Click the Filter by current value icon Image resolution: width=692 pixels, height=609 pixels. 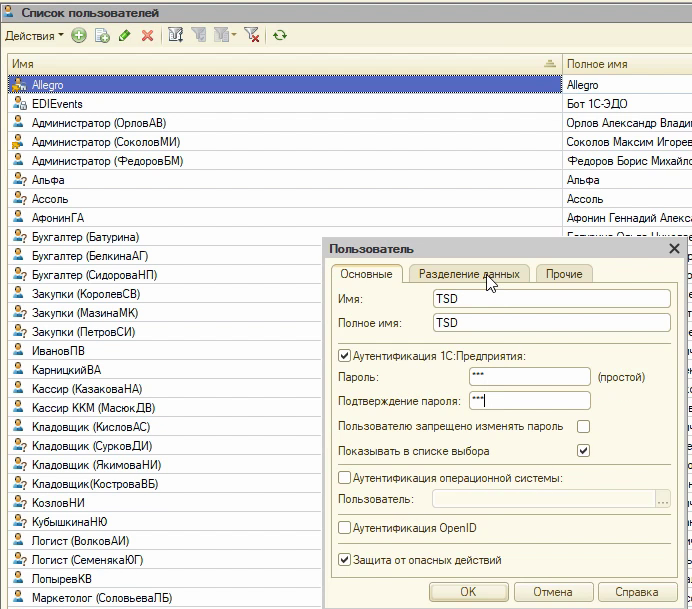point(199,35)
